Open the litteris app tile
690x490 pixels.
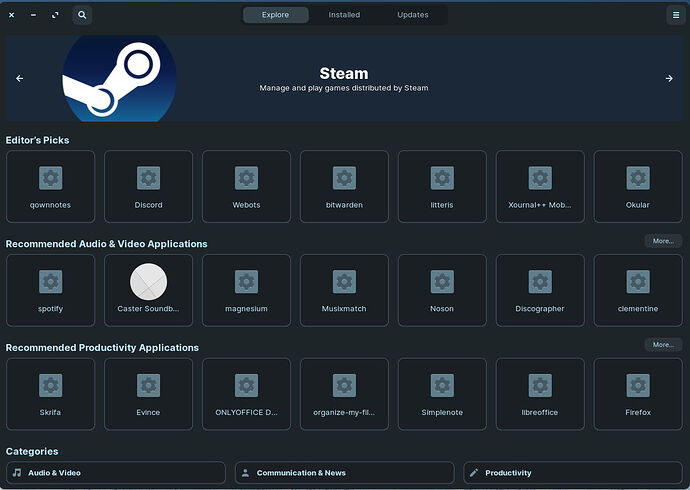[442, 186]
